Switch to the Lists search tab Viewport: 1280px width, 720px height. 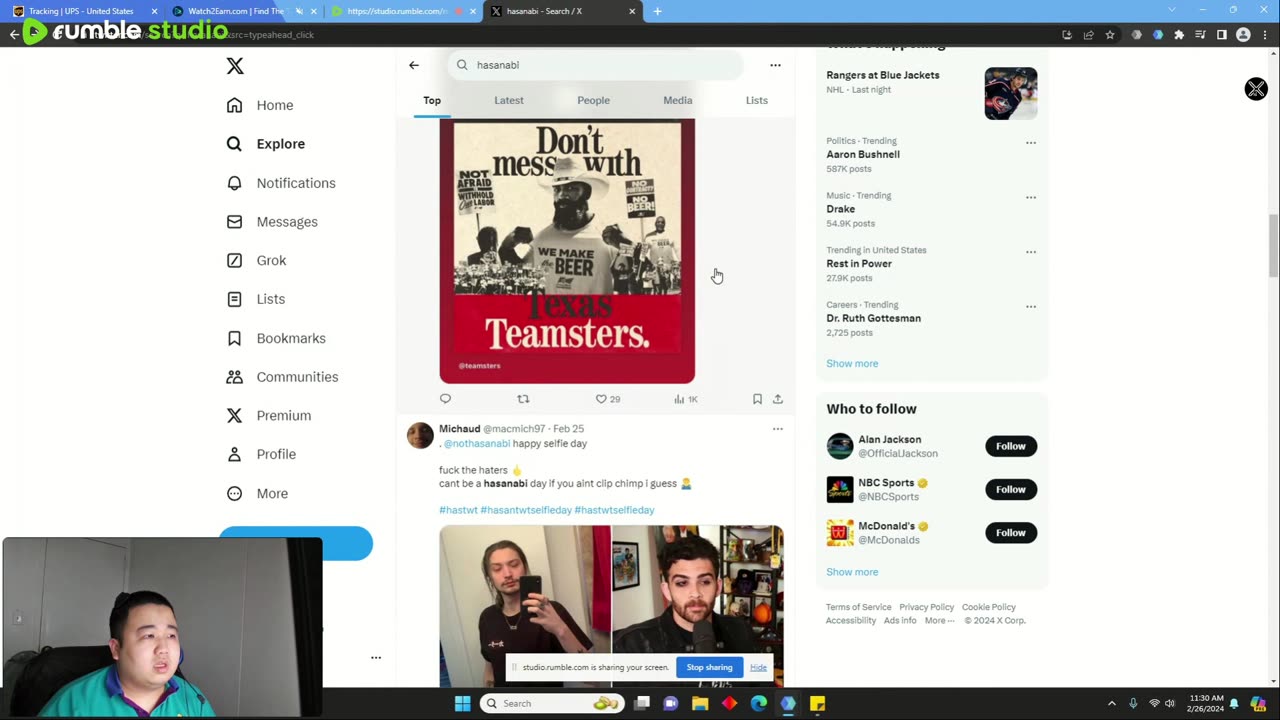(757, 100)
